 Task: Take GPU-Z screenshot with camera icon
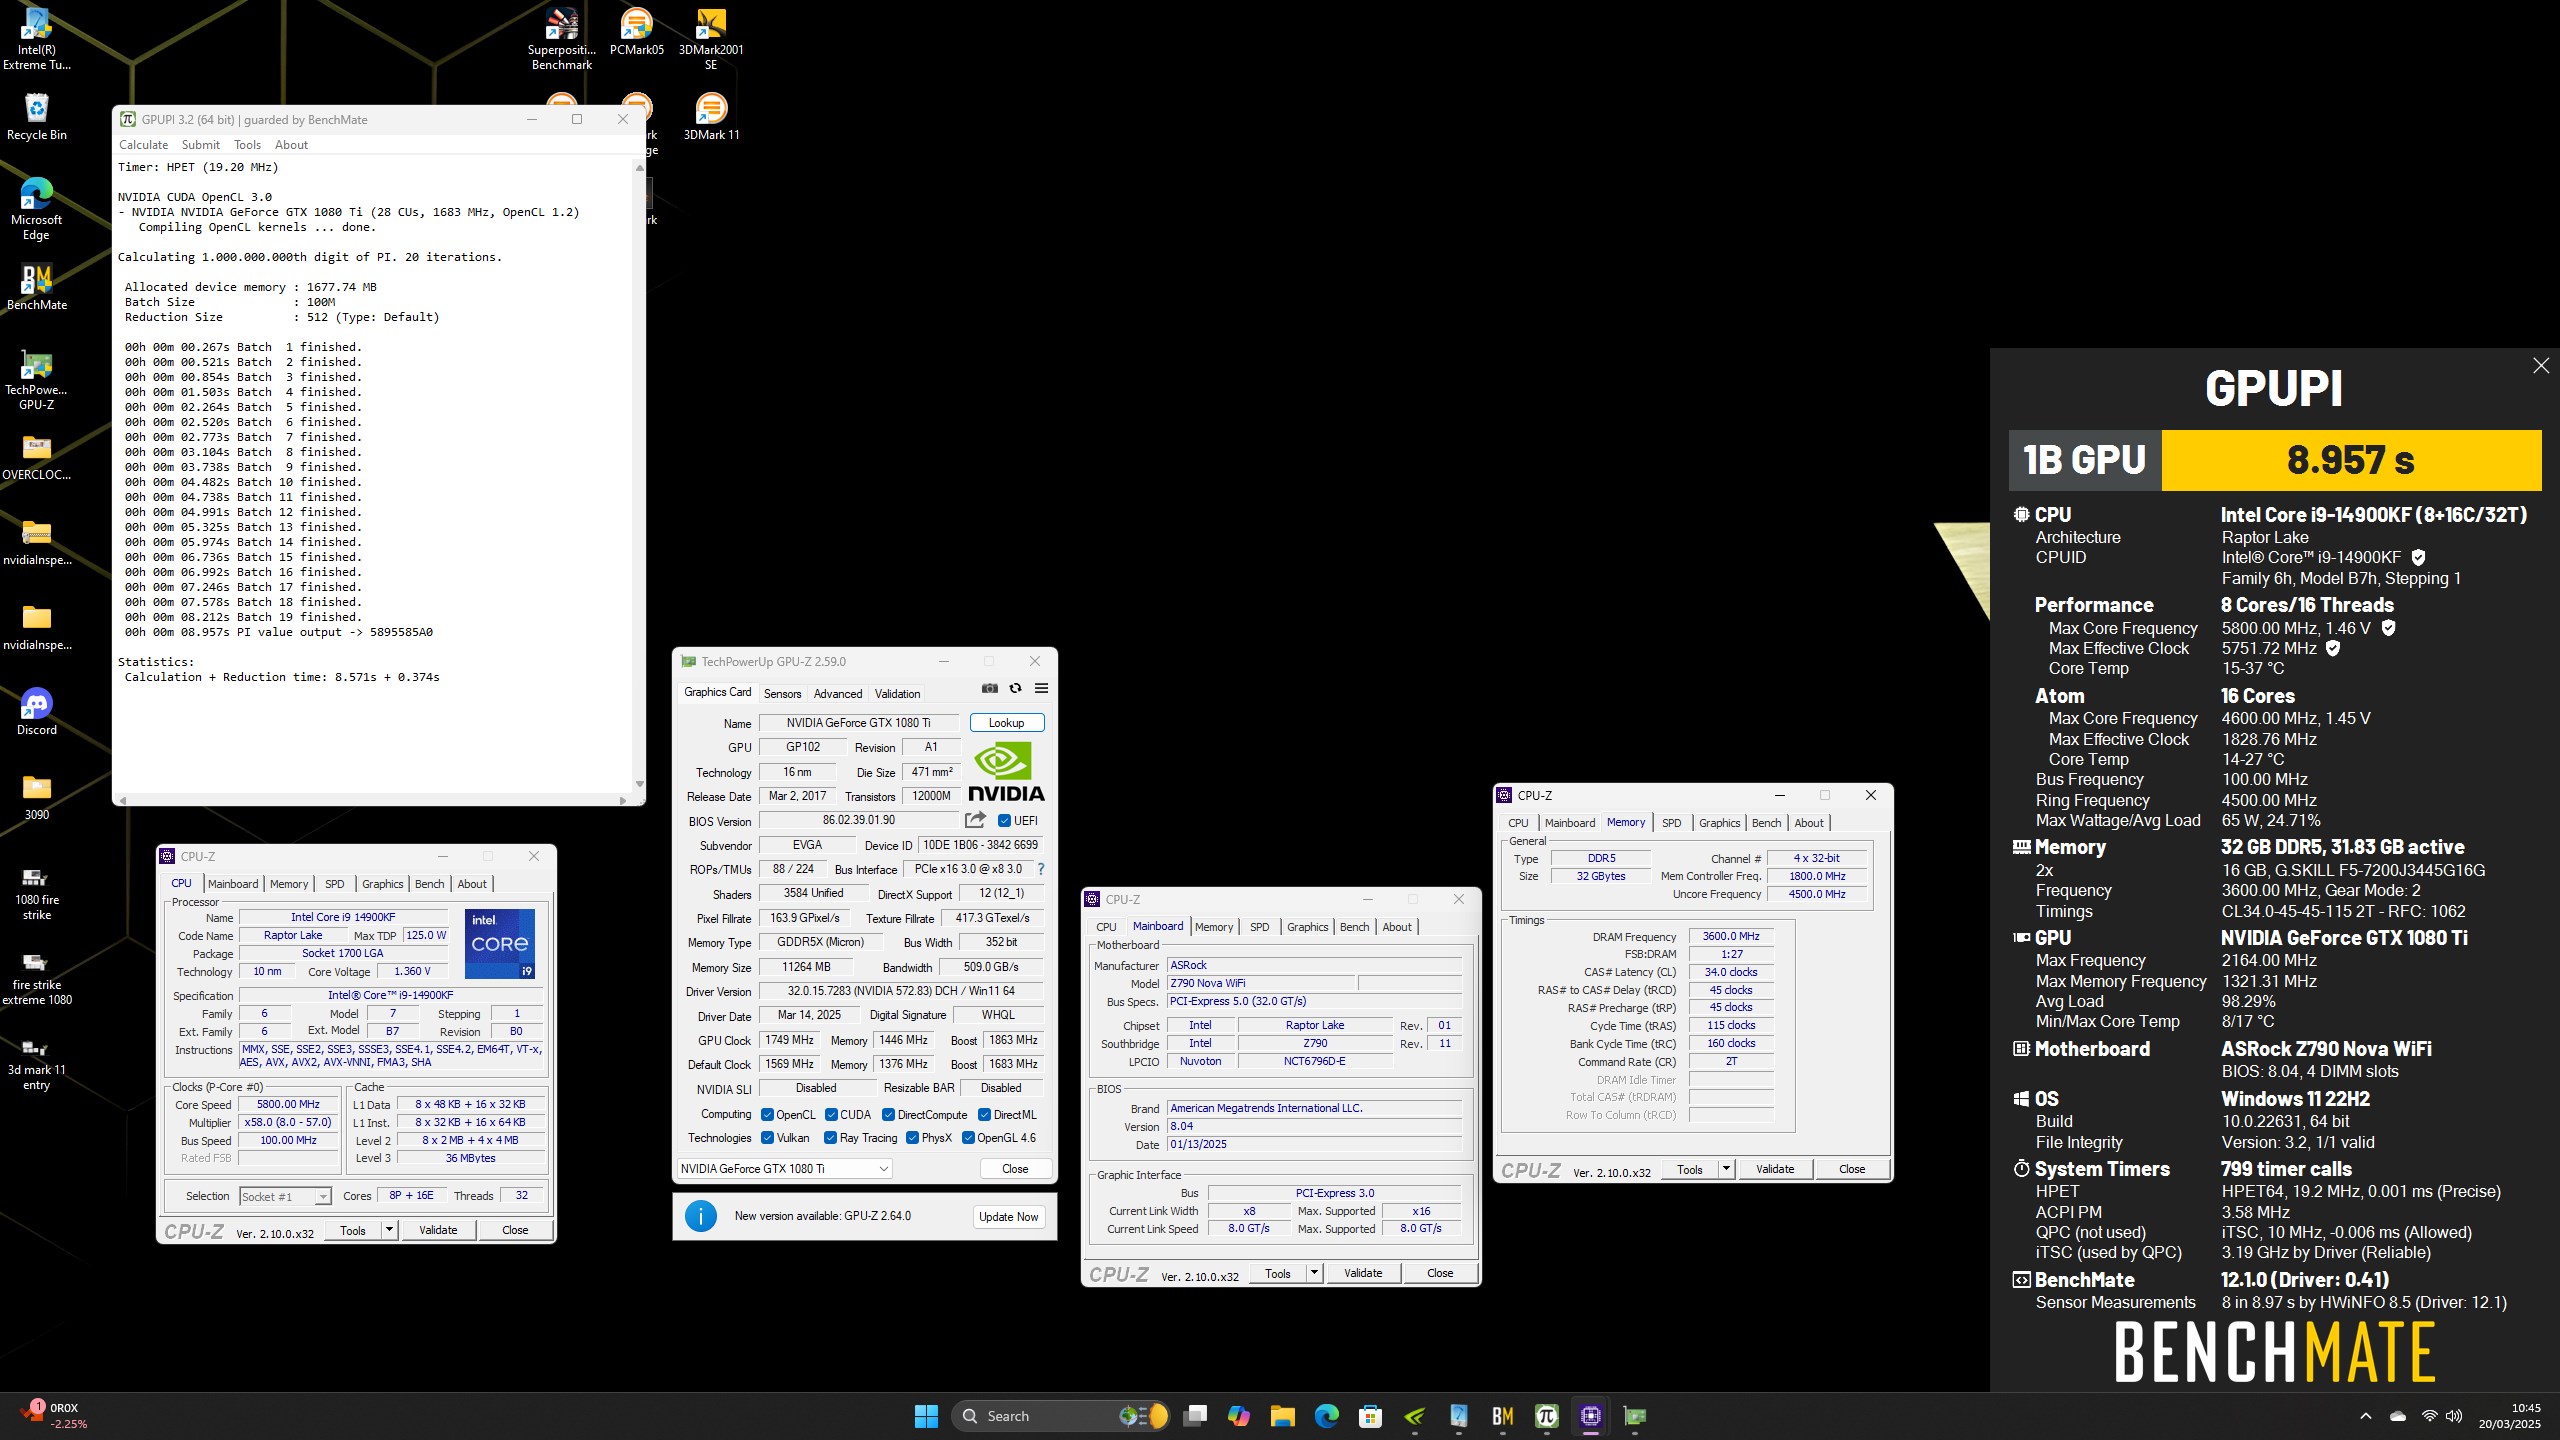coord(989,688)
